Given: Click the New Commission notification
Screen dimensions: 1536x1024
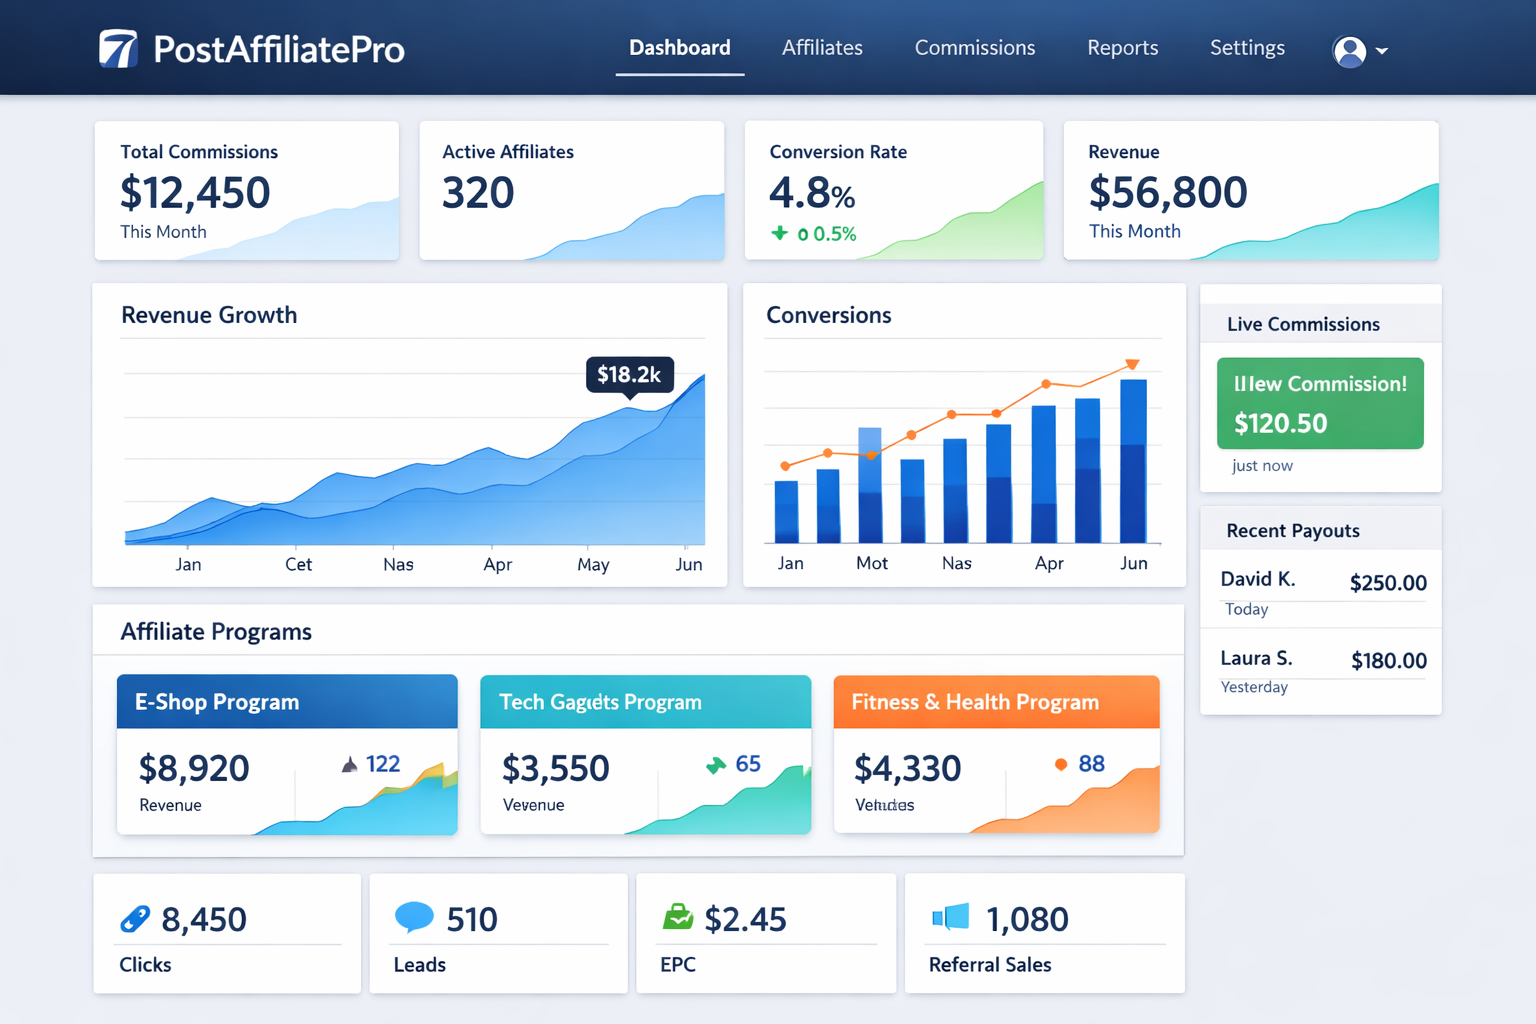Looking at the screenshot, I should (x=1319, y=402).
